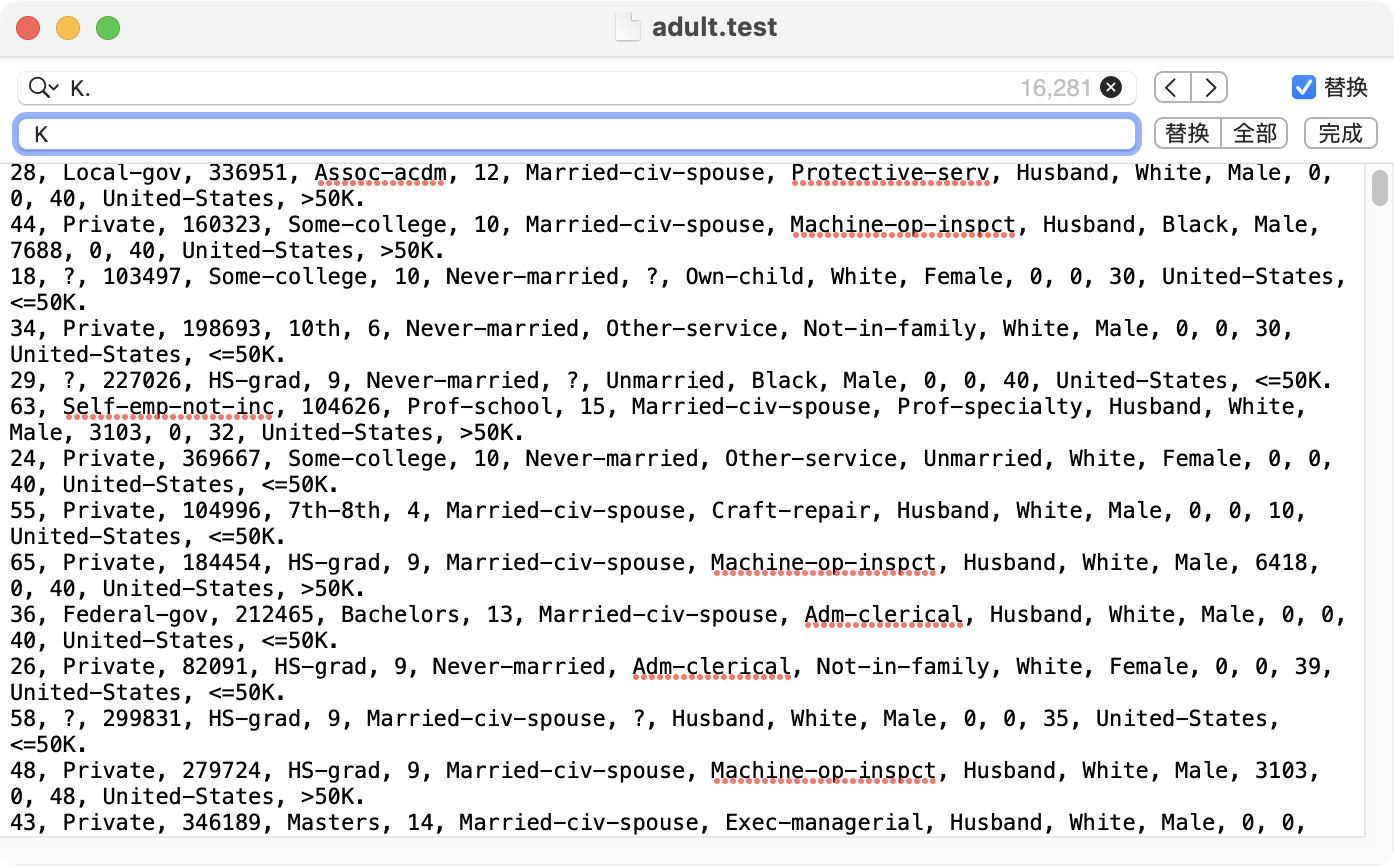
Task: Minimize window with yellow button
Action: [68, 28]
